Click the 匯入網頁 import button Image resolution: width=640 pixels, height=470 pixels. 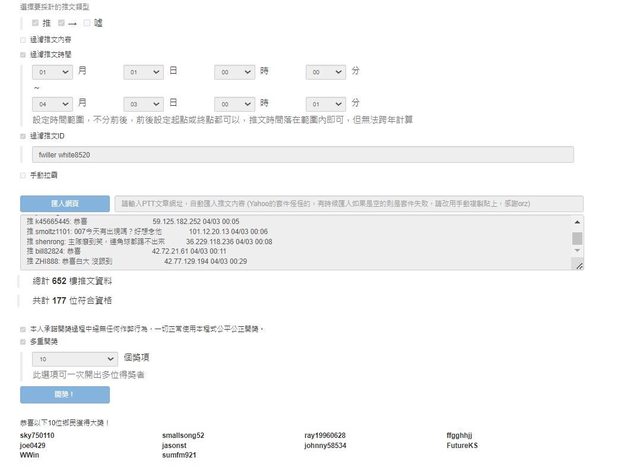coord(64,202)
